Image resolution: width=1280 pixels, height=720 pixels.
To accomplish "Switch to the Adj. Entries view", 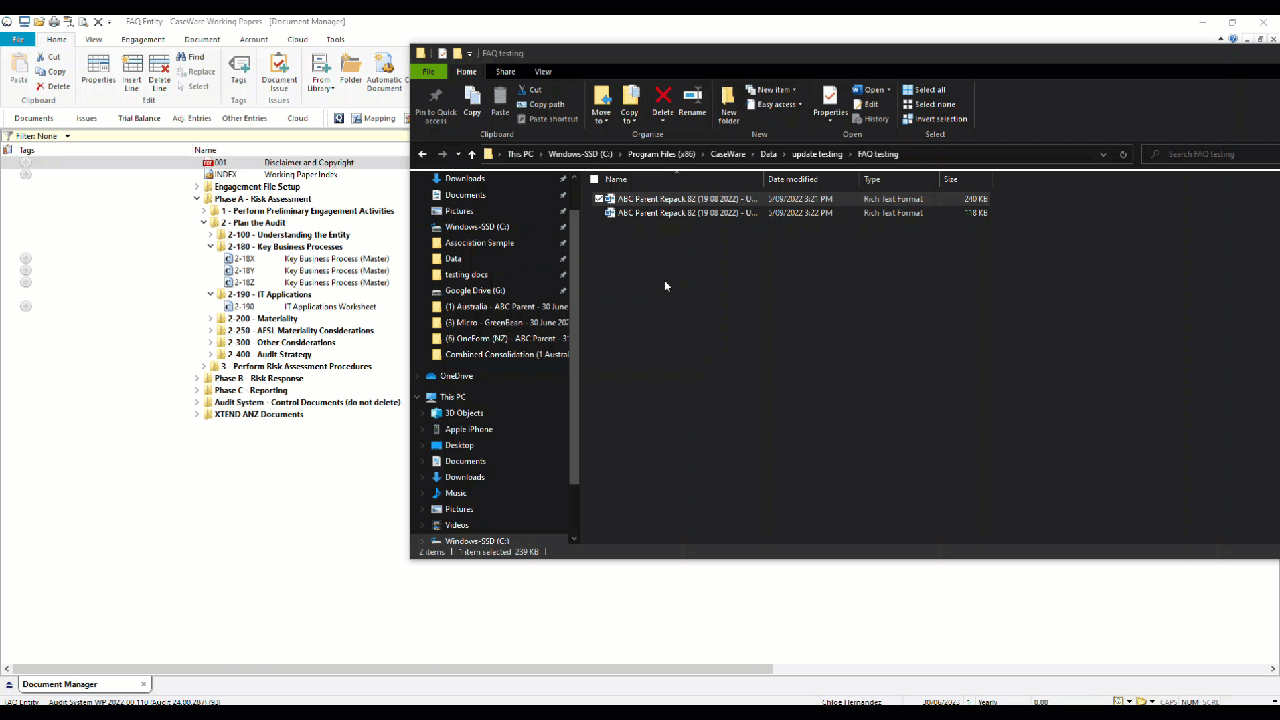I will coord(192,118).
